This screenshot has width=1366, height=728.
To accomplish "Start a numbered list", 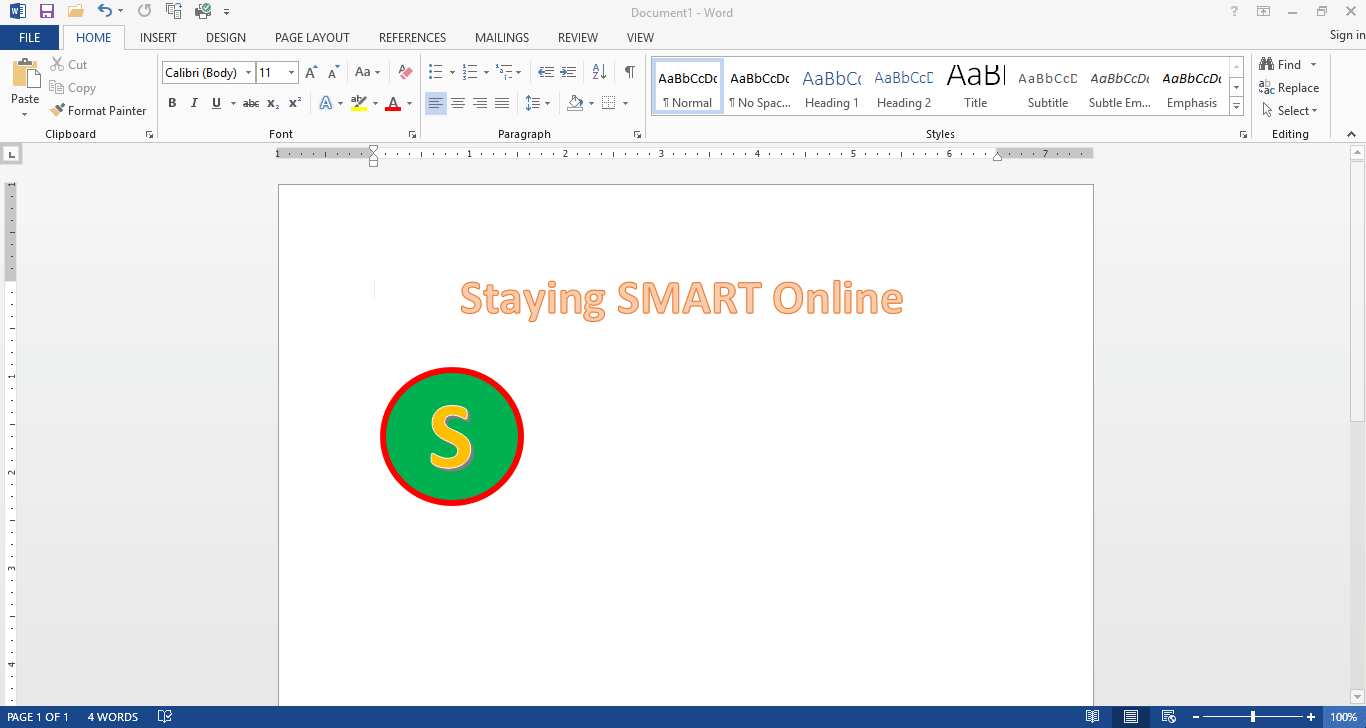I will 470,73.
